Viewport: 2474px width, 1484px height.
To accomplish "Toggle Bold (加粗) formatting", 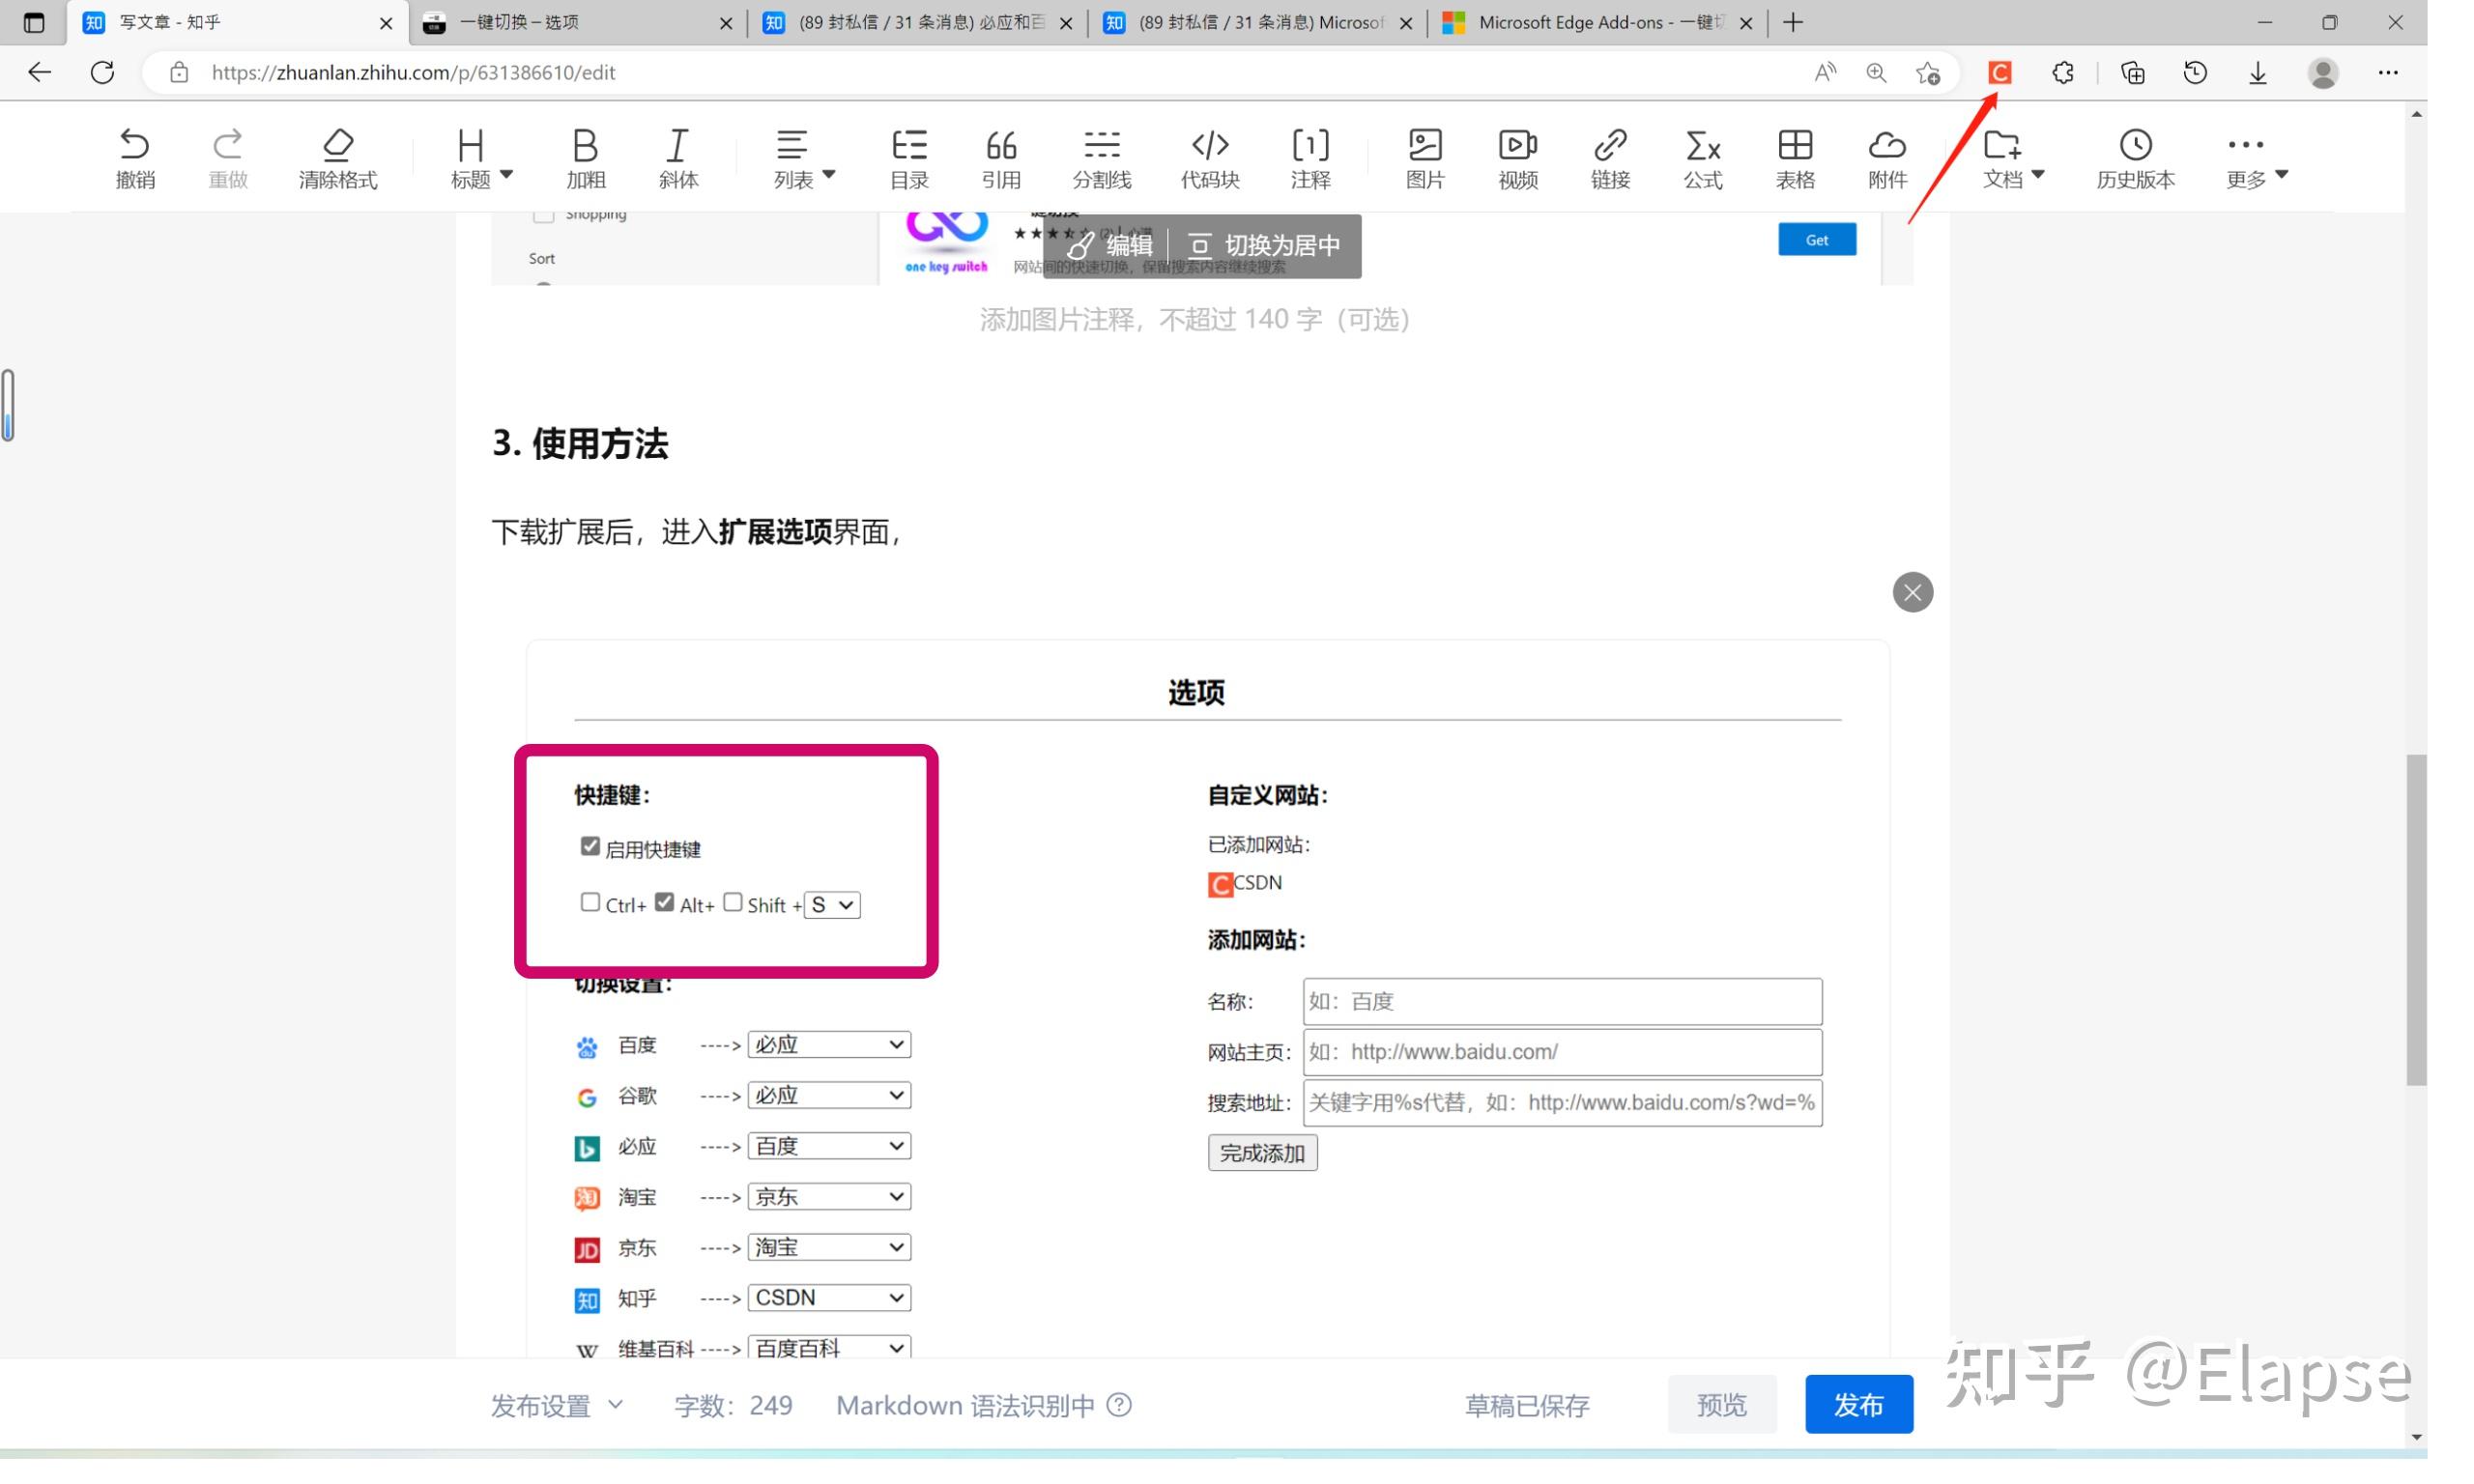I will [x=586, y=159].
